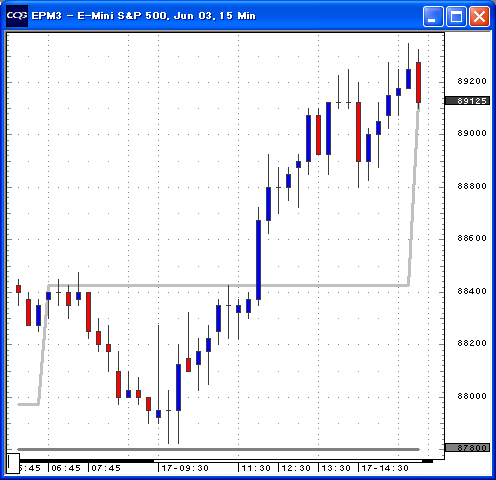Click the horizontal scrollbar above time axis
Image resolution: width=496 pixels, height=480 pixels.
[288, 461]
